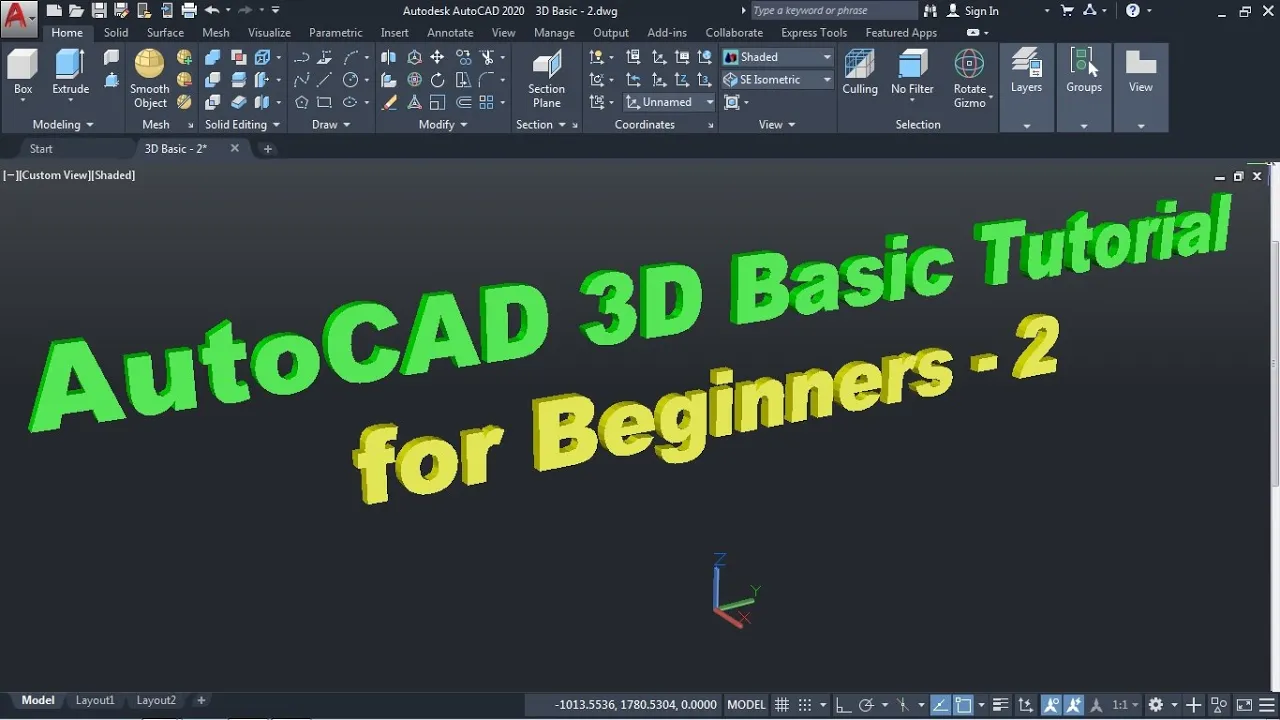Pick the Line tool in Draw panel
Screen dimensions: 1280x720
[324, 80]
